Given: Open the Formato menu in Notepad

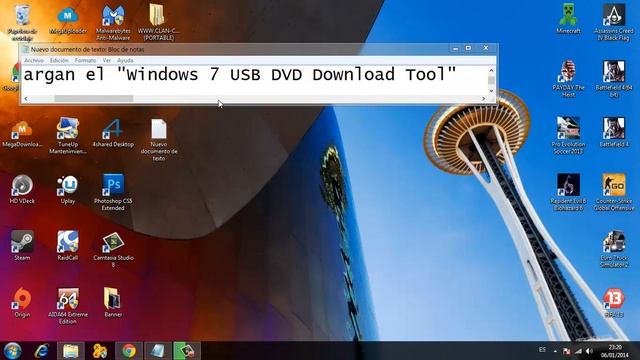Looking at the screenshot, I should click(85, 60).
